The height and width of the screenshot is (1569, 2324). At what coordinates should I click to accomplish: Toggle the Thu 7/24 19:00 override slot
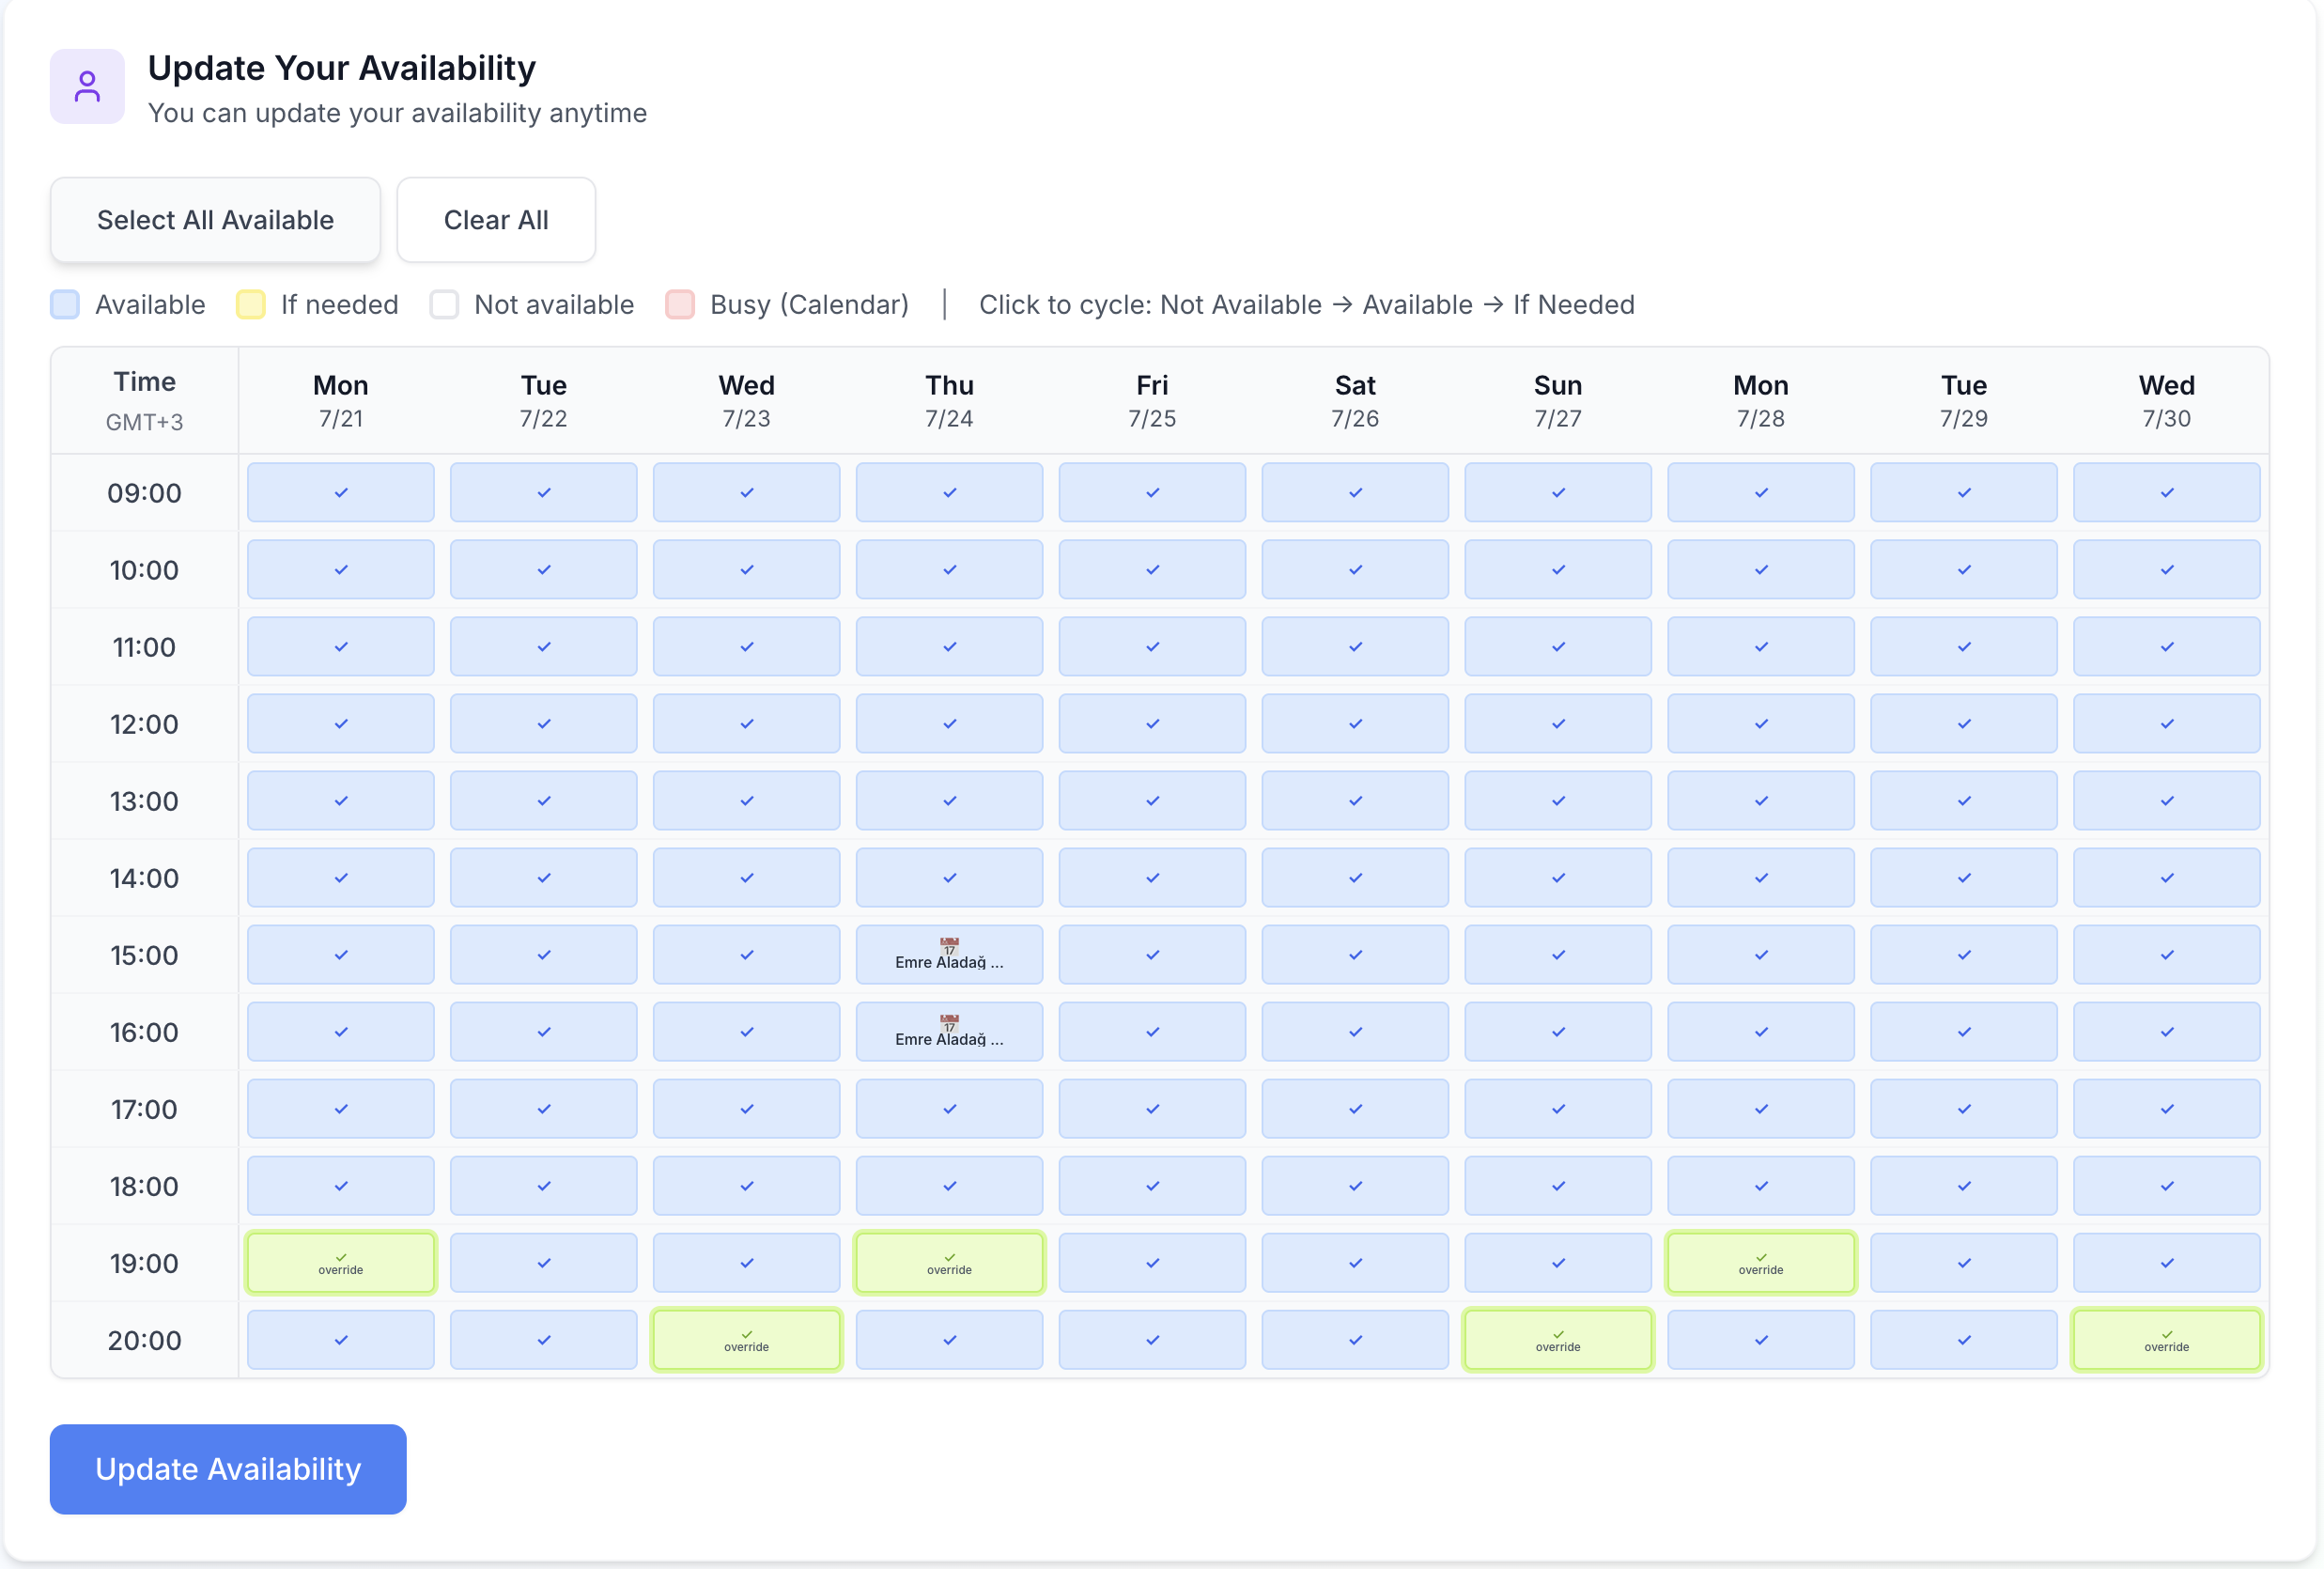(x=949, y=1263)
